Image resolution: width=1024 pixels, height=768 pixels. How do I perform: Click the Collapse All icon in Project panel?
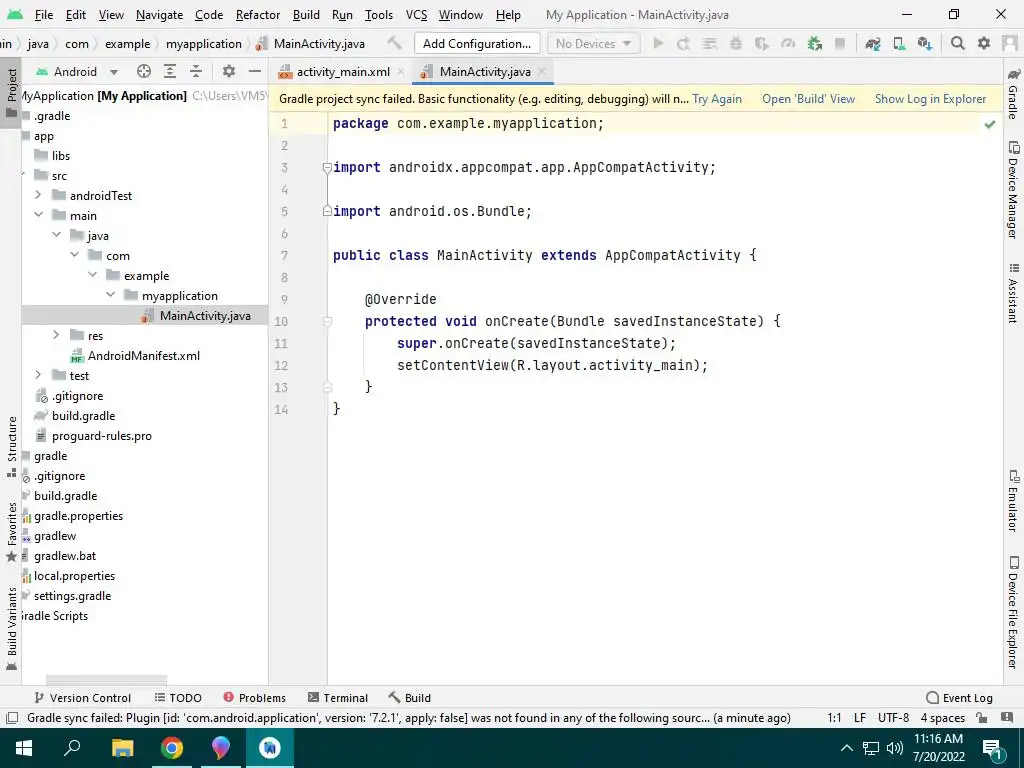tap(196, 71)
